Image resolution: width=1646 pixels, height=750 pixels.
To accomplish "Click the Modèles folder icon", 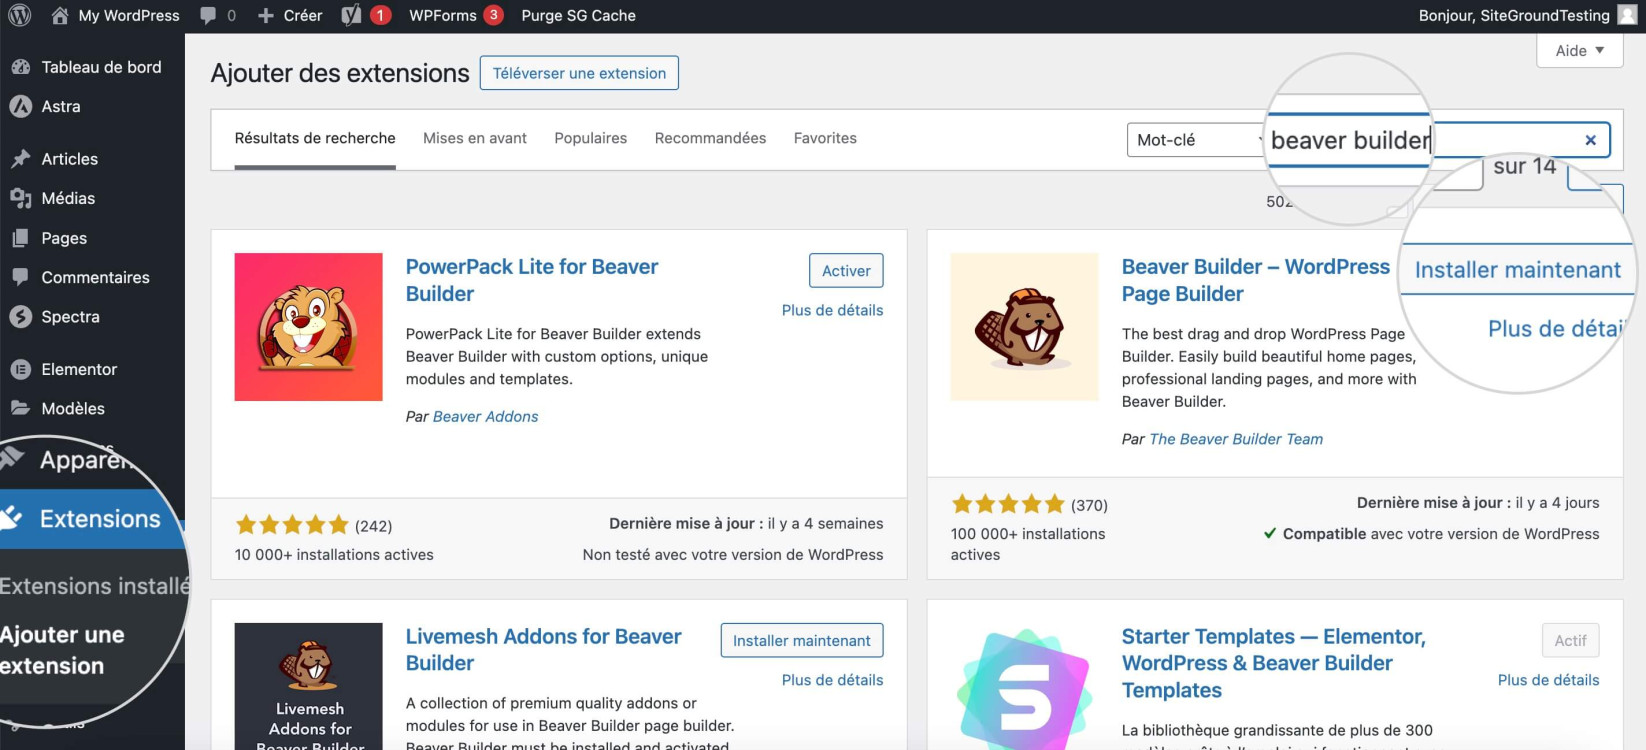I will click(20, 408).
